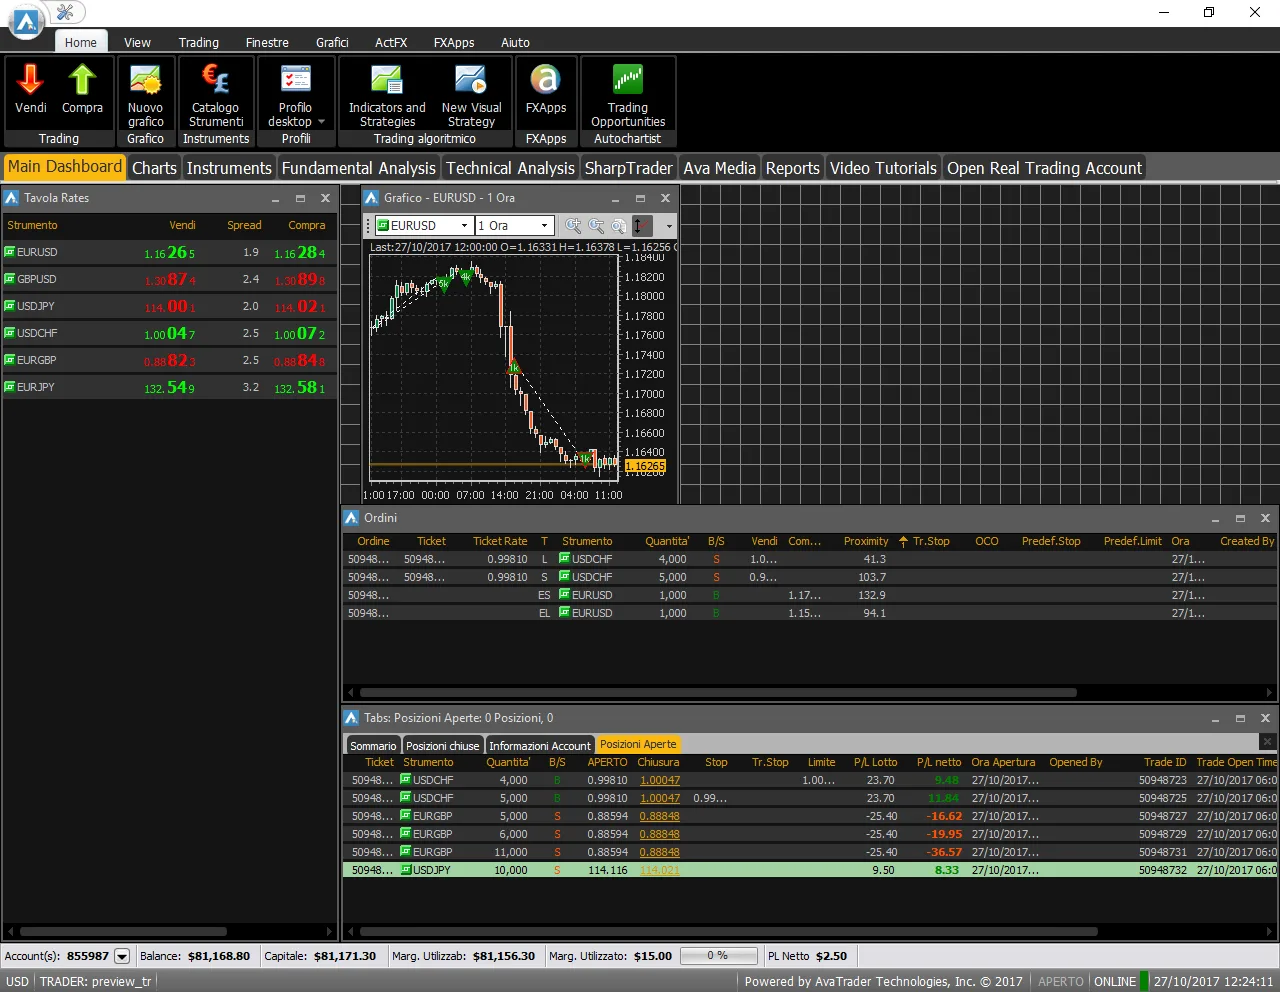This screenshot has width=1280, height=992.
Task: Open the SharpTrader workspace tab
Action: pyautogui.click(x=629, y=168)
